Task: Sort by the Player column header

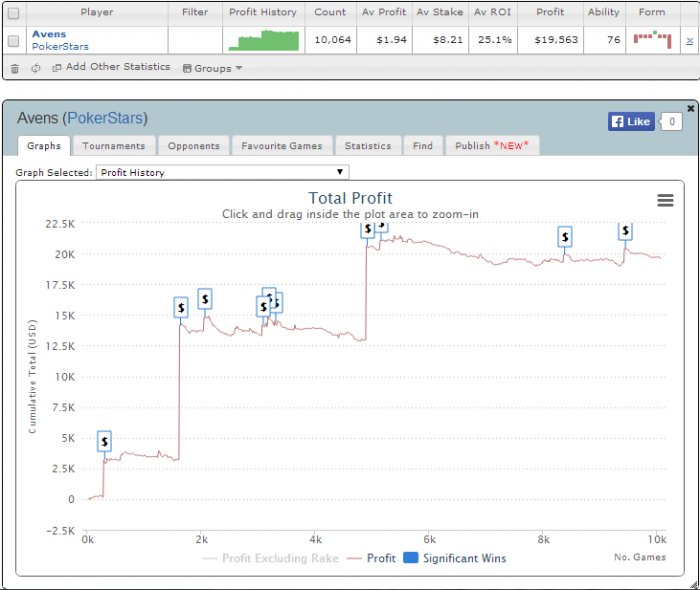Action: (97, 12)
